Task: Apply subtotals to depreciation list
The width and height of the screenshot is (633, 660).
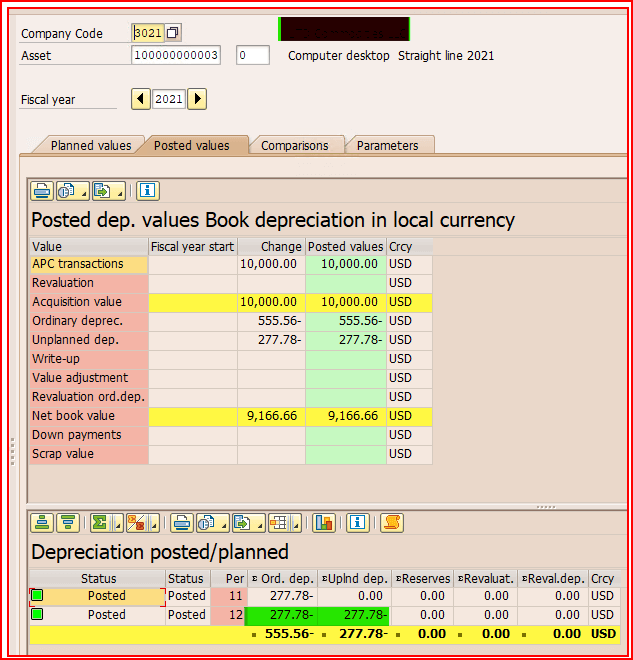Action: click(136, 523)
